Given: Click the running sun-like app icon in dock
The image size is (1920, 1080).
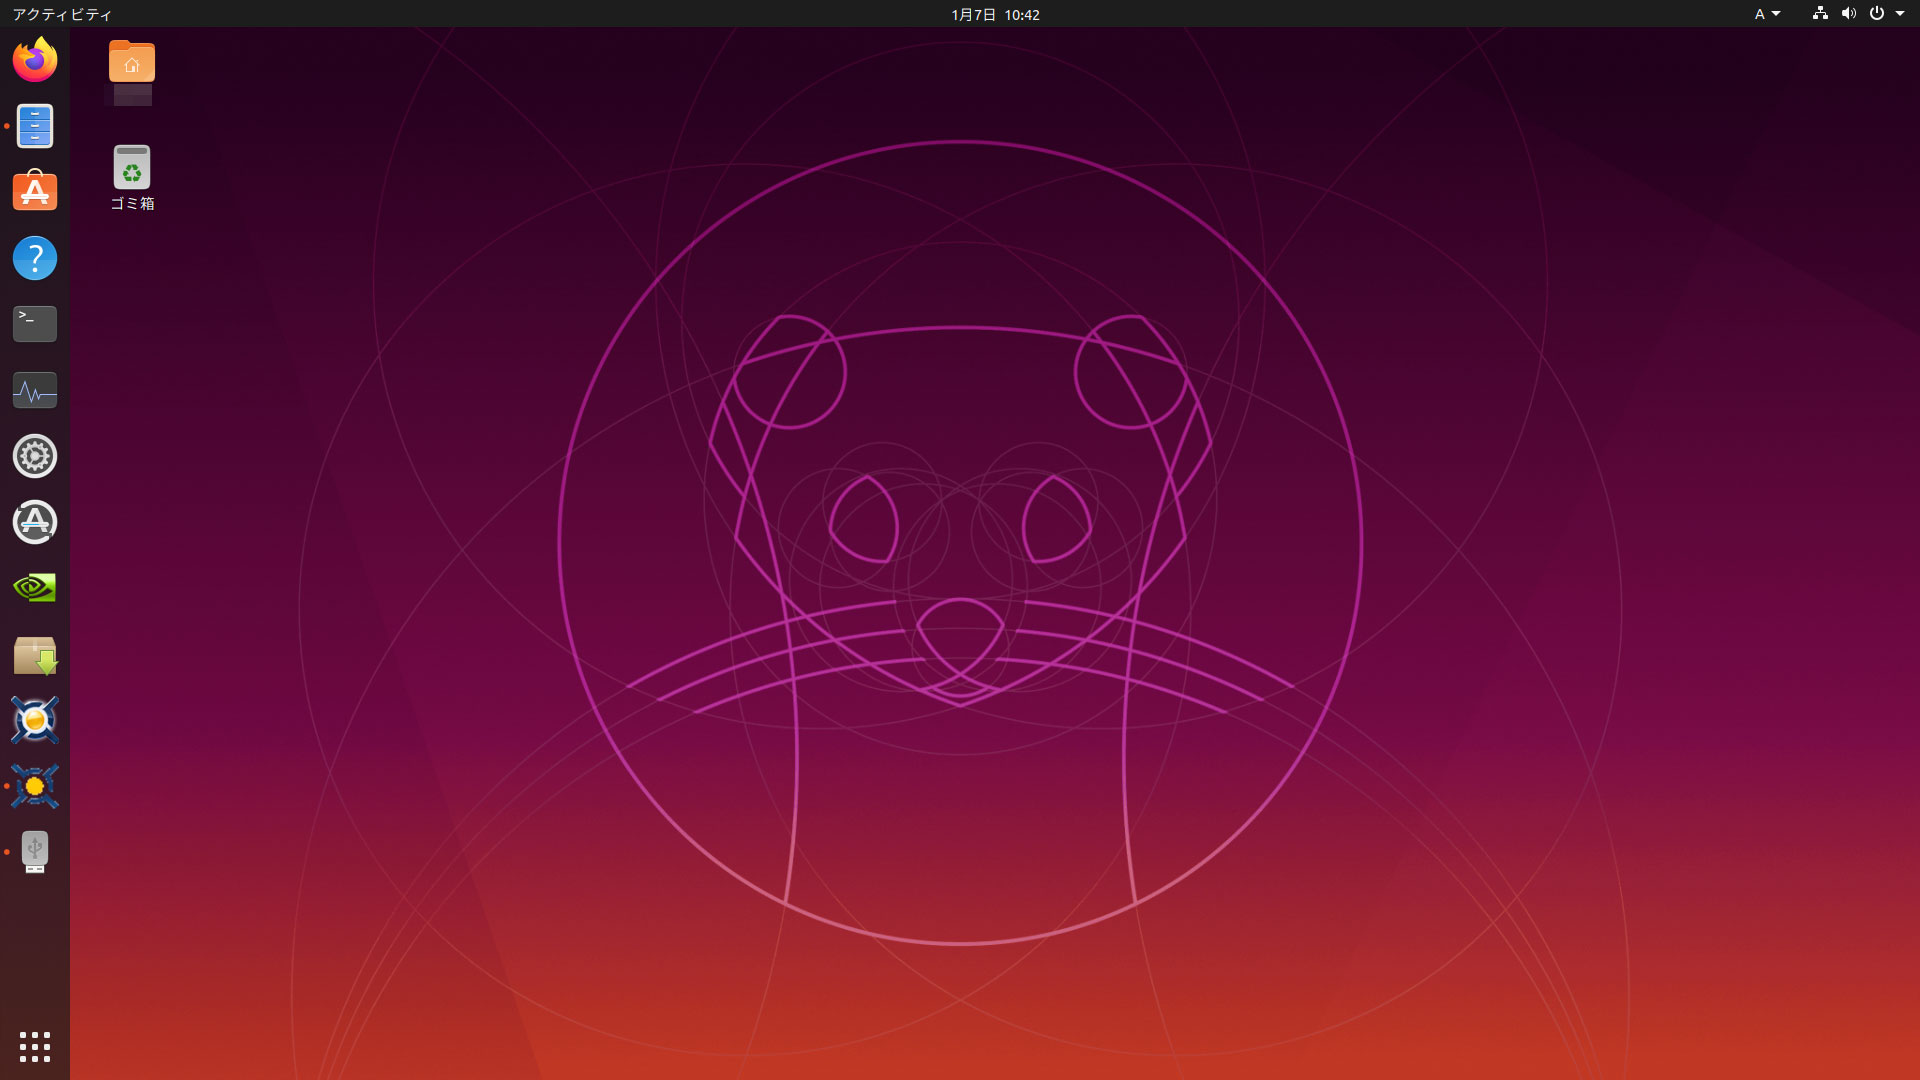Looking at the screenshot, I should 35,786.
